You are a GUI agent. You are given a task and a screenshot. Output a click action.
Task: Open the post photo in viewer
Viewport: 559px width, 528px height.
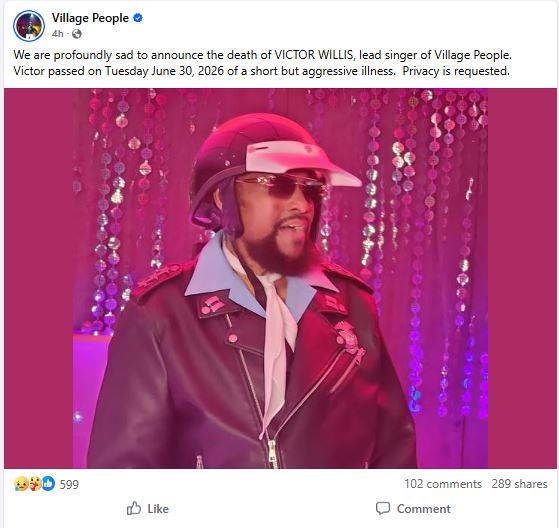click(x=280, y=278)
